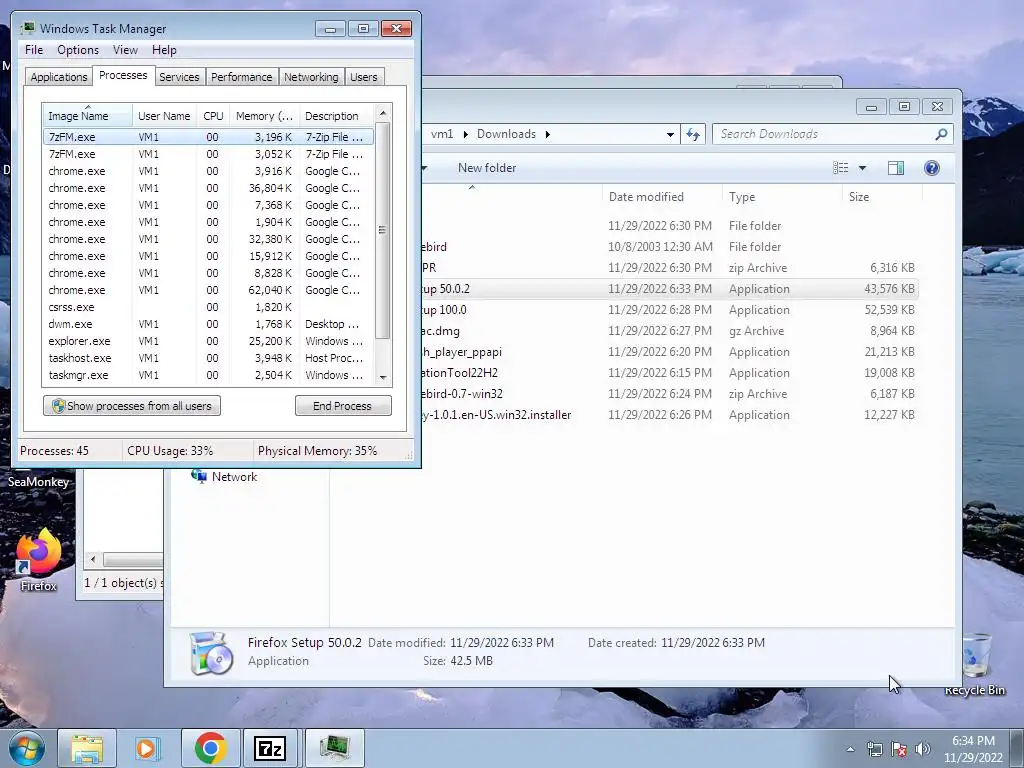Open Task Manager File menu
This screenshot has width=1024, height=768.
(34, 50)
